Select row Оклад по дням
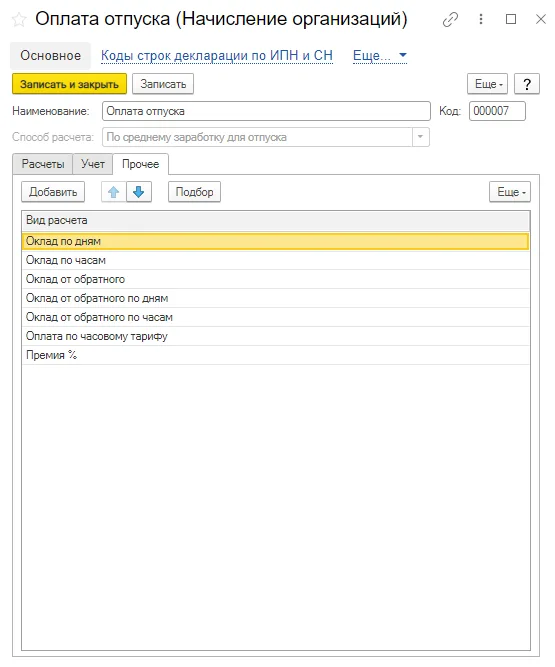Viewport: 555px width, 667px height. [276, 241]
